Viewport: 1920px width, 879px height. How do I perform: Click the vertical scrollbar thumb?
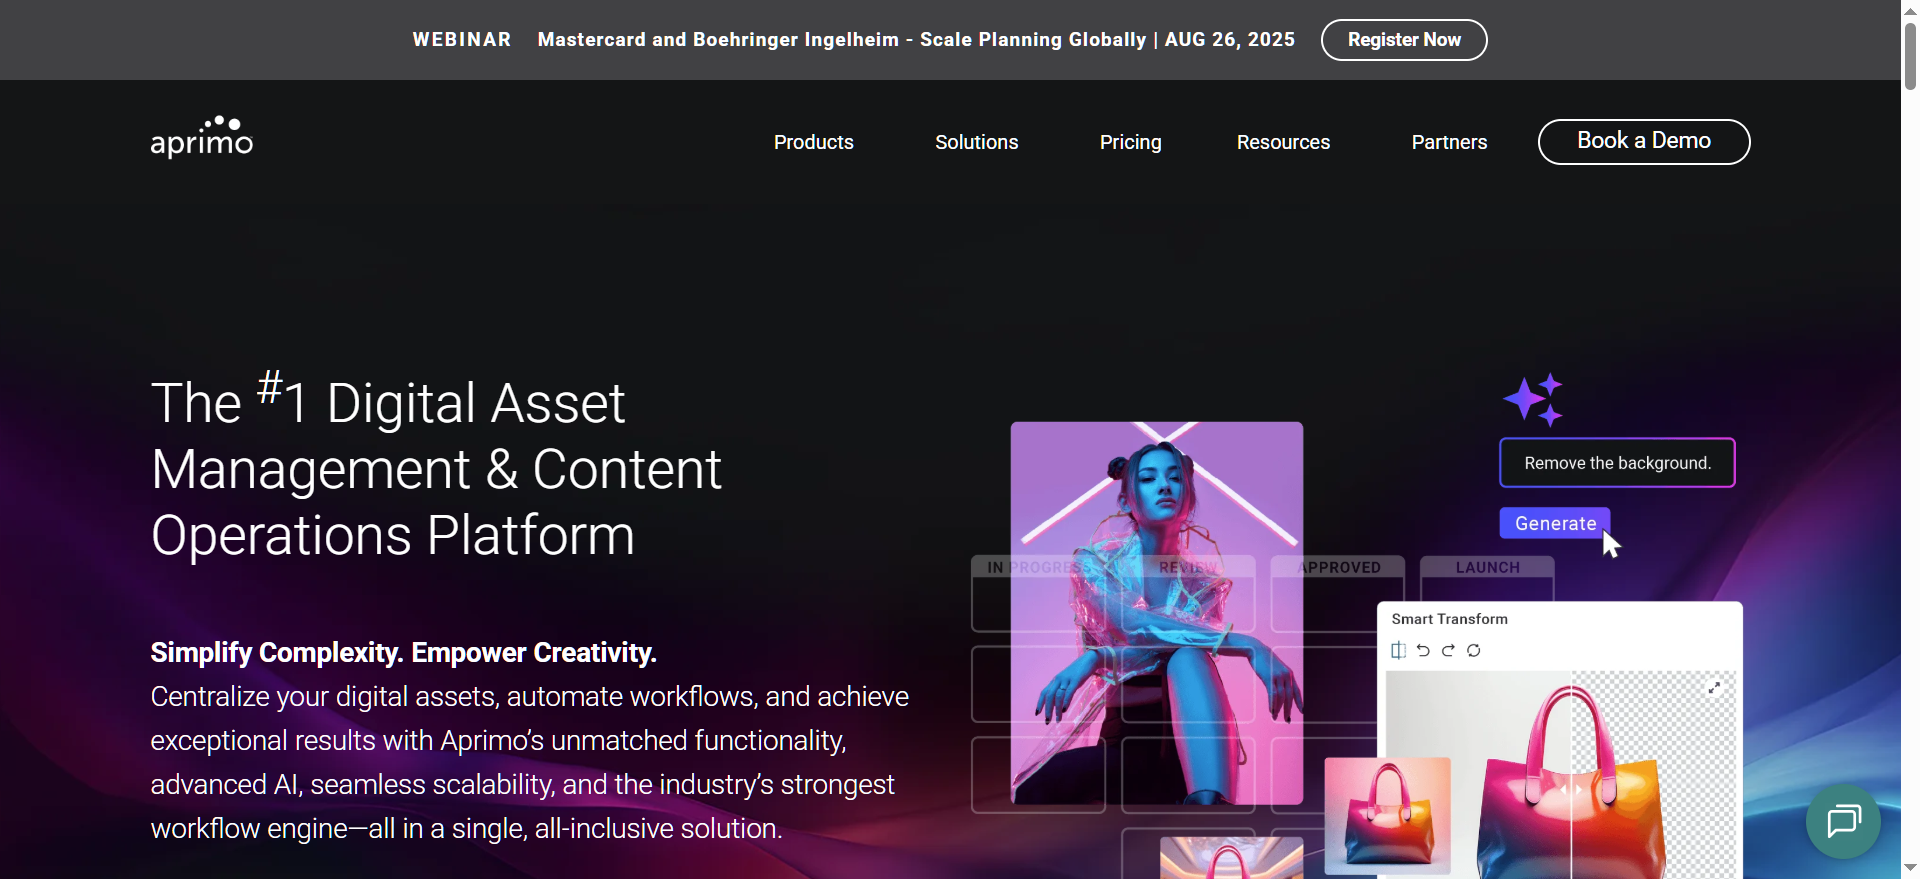(1910, 55)
